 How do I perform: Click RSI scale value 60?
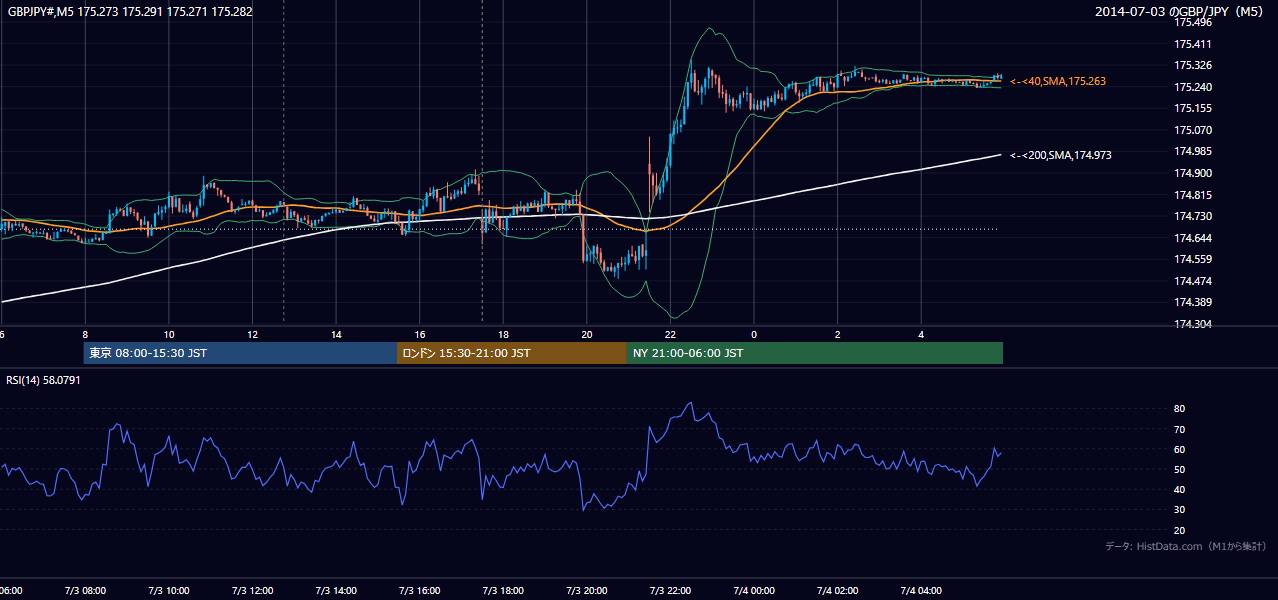(x=1179, y=449)
